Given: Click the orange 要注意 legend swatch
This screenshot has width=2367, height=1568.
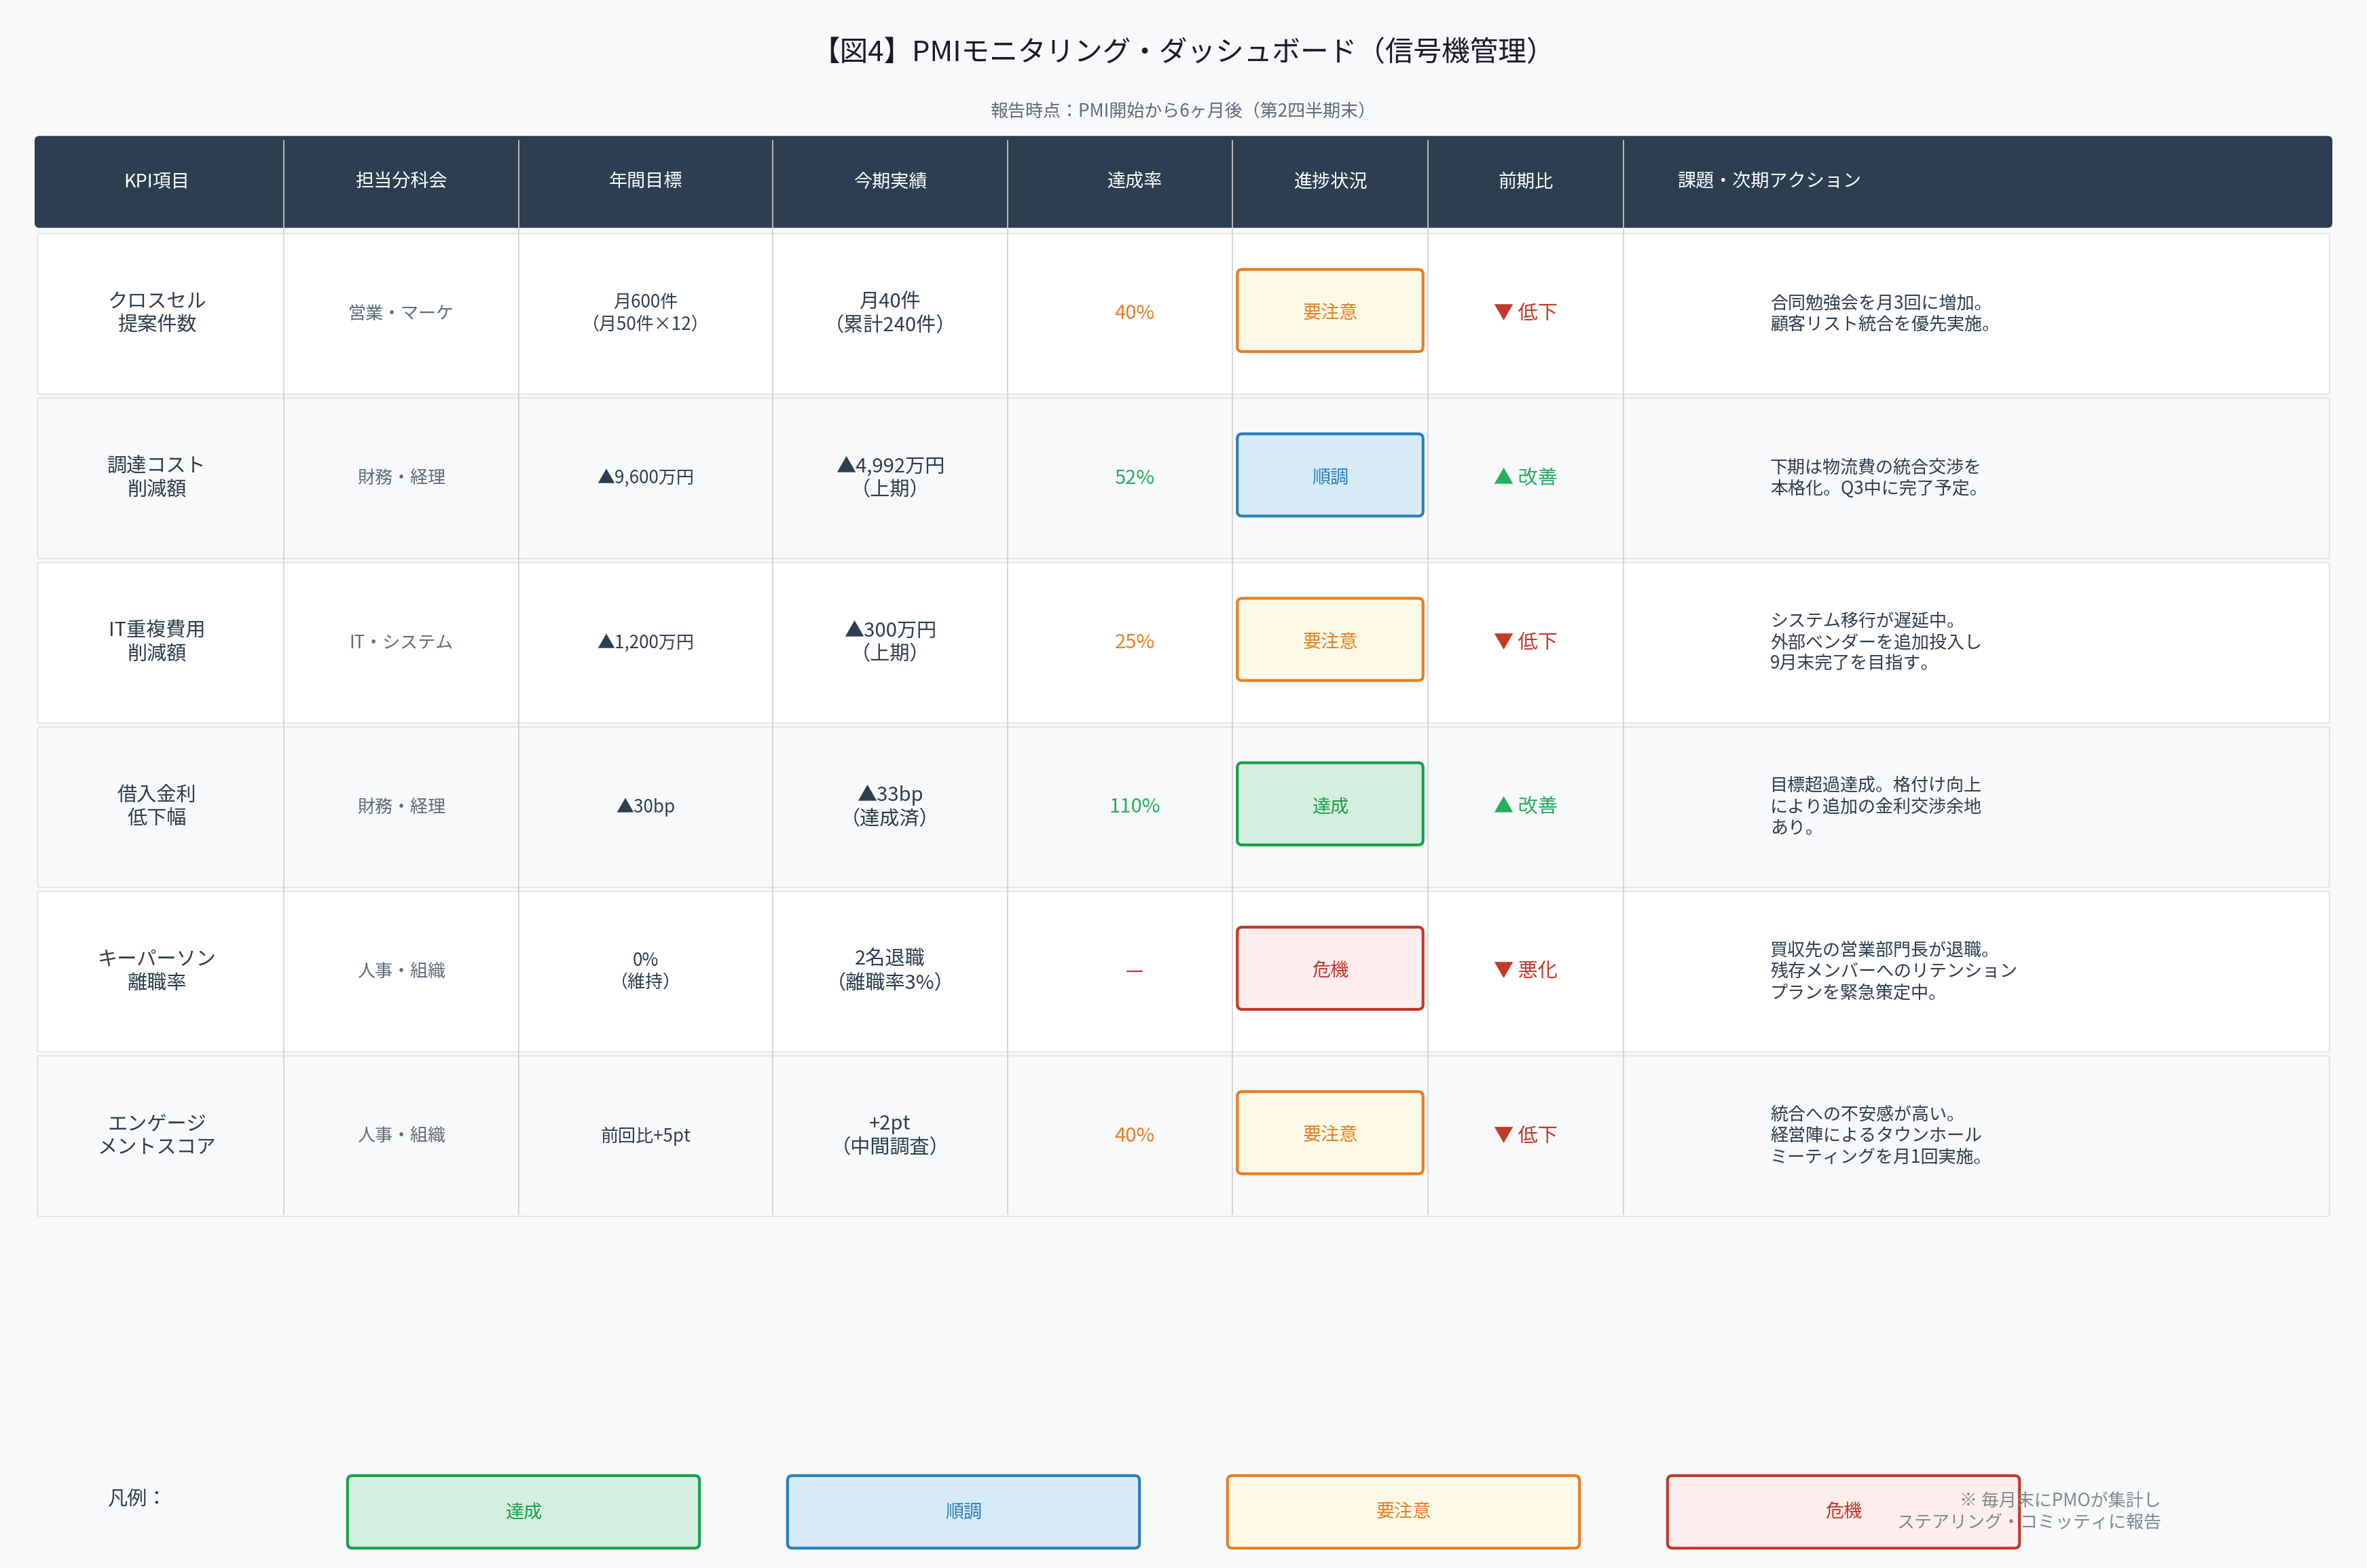Looking at the screenshot, I should coord(1403,1511).
